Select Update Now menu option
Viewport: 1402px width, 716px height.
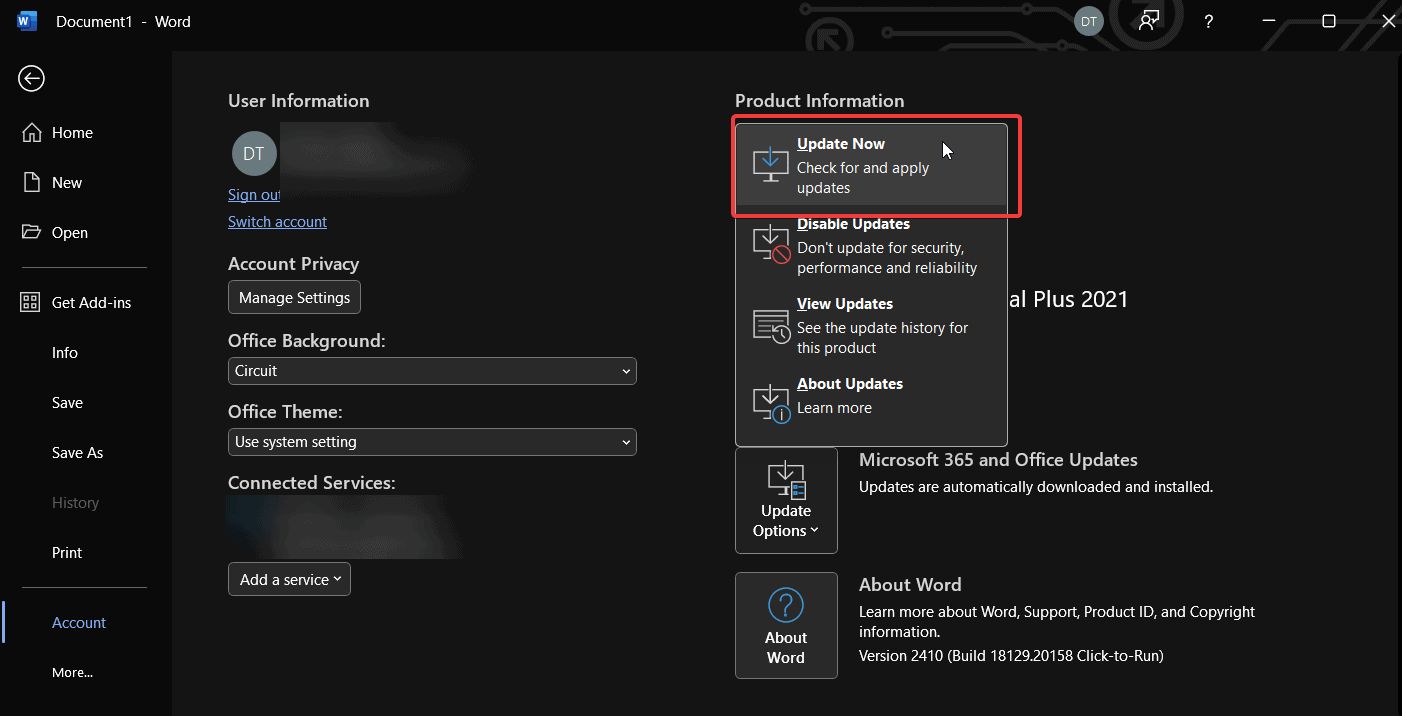871,165
